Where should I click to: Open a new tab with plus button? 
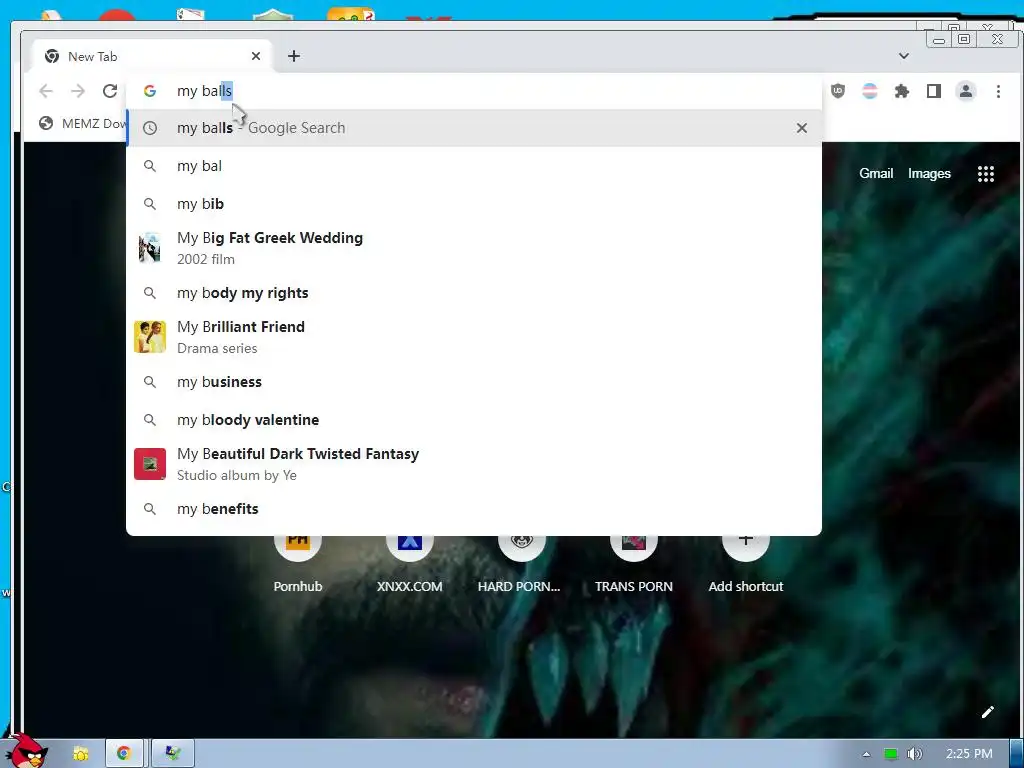(294, 56)
